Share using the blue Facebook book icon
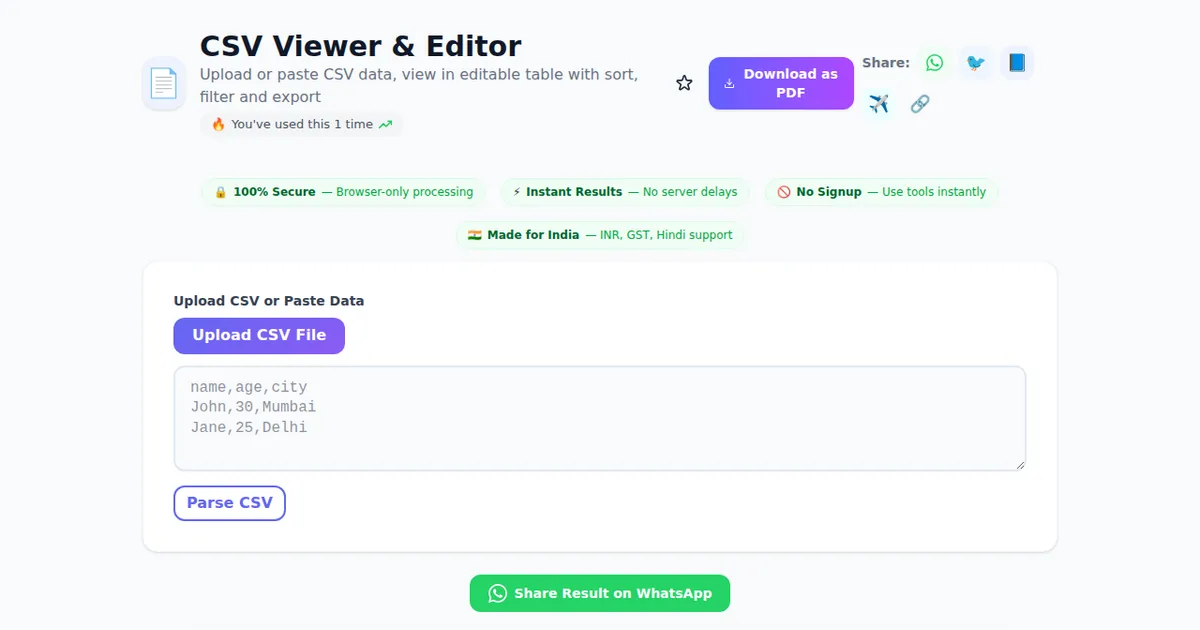This screenshot has width=1200, height=630. (1016, 62)
